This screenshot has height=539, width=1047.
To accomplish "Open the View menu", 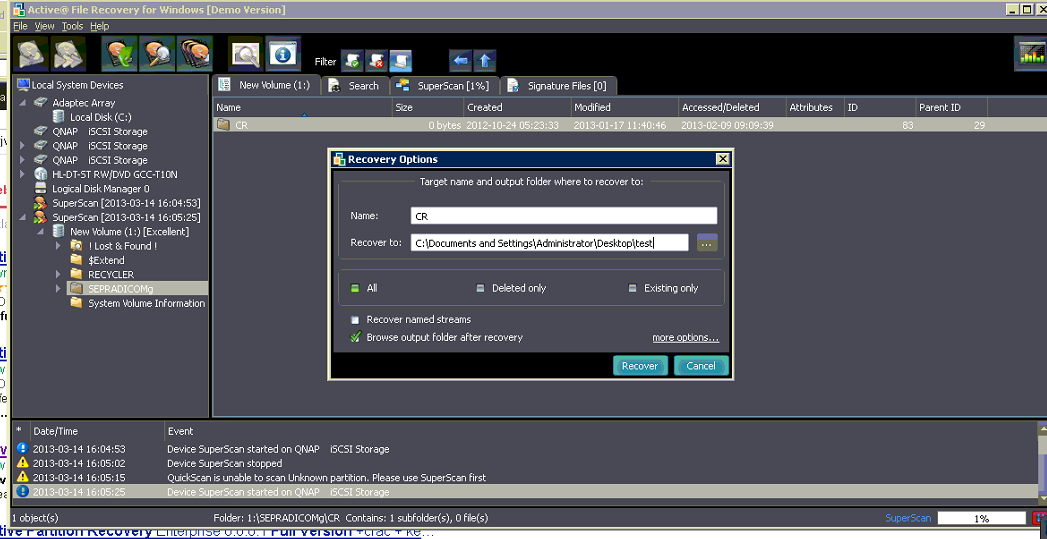I will (x=44, y=26).
